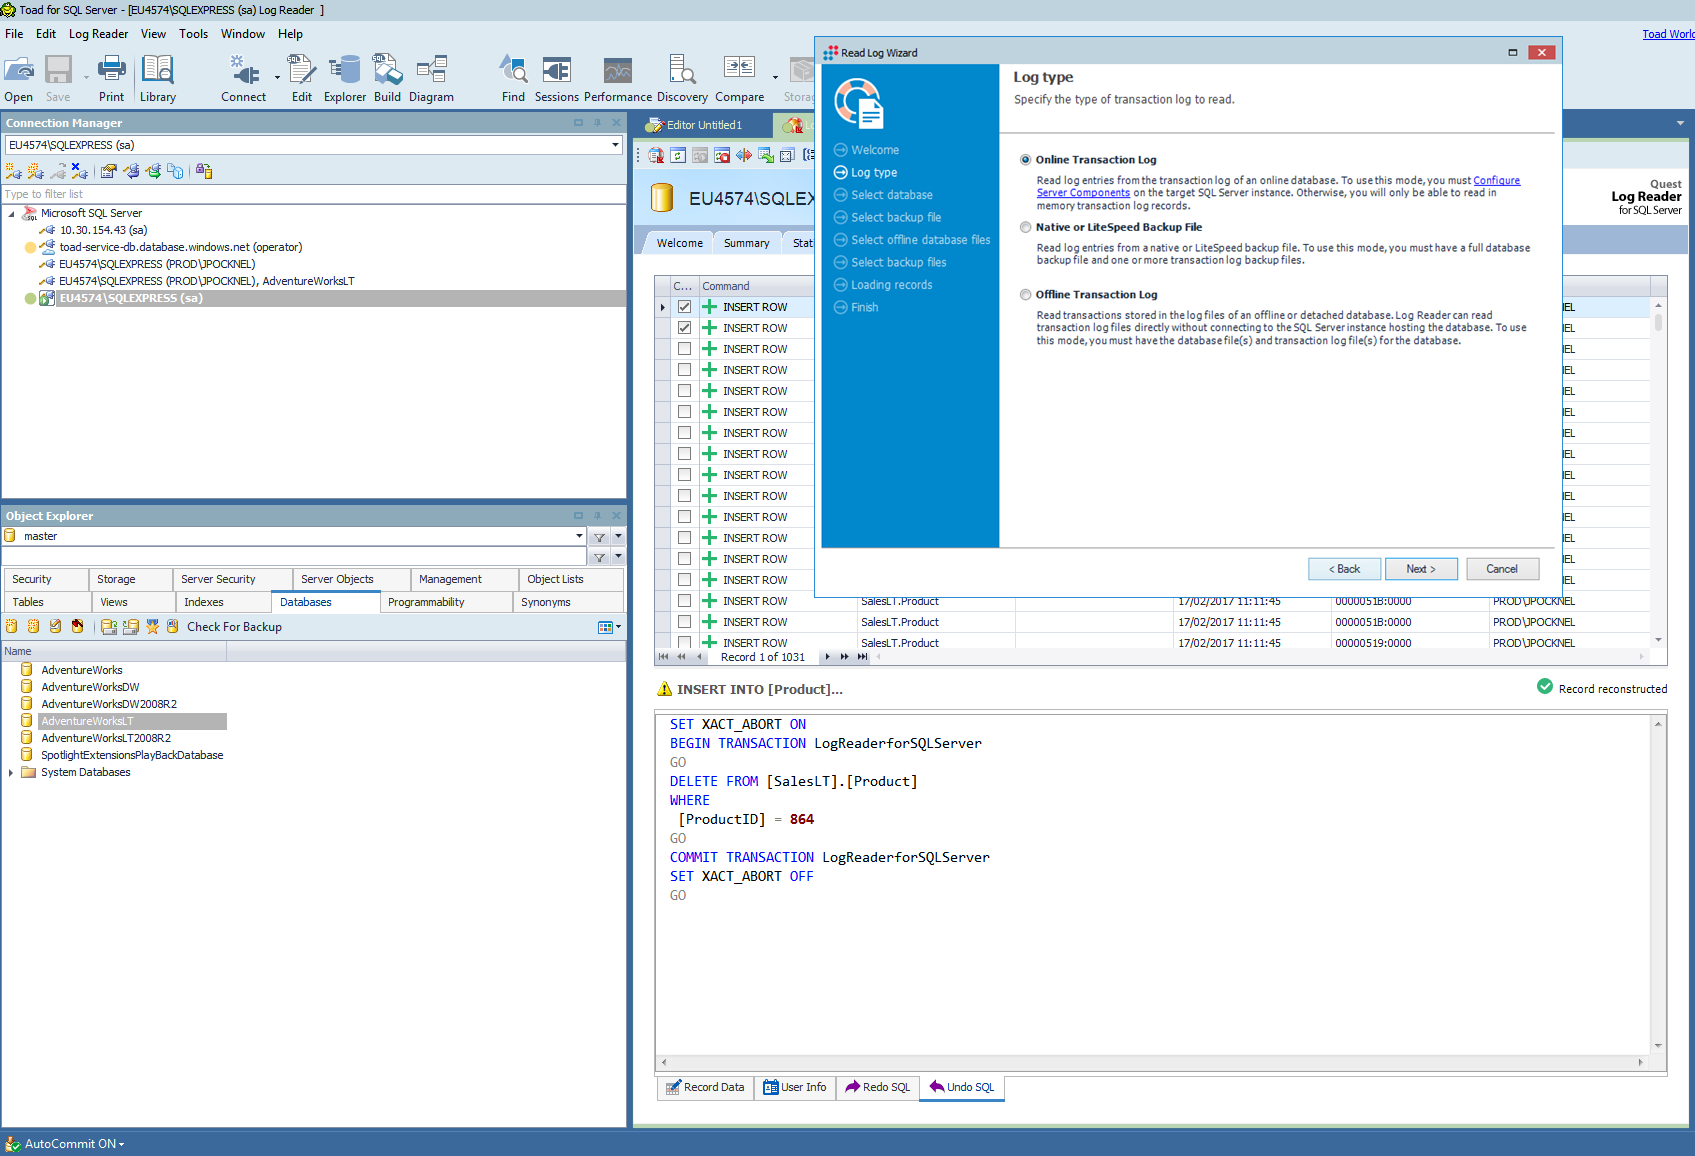Click the new connection icon in Connection Manager
The image size is (1695, 1156).
(x=13, y=171)
